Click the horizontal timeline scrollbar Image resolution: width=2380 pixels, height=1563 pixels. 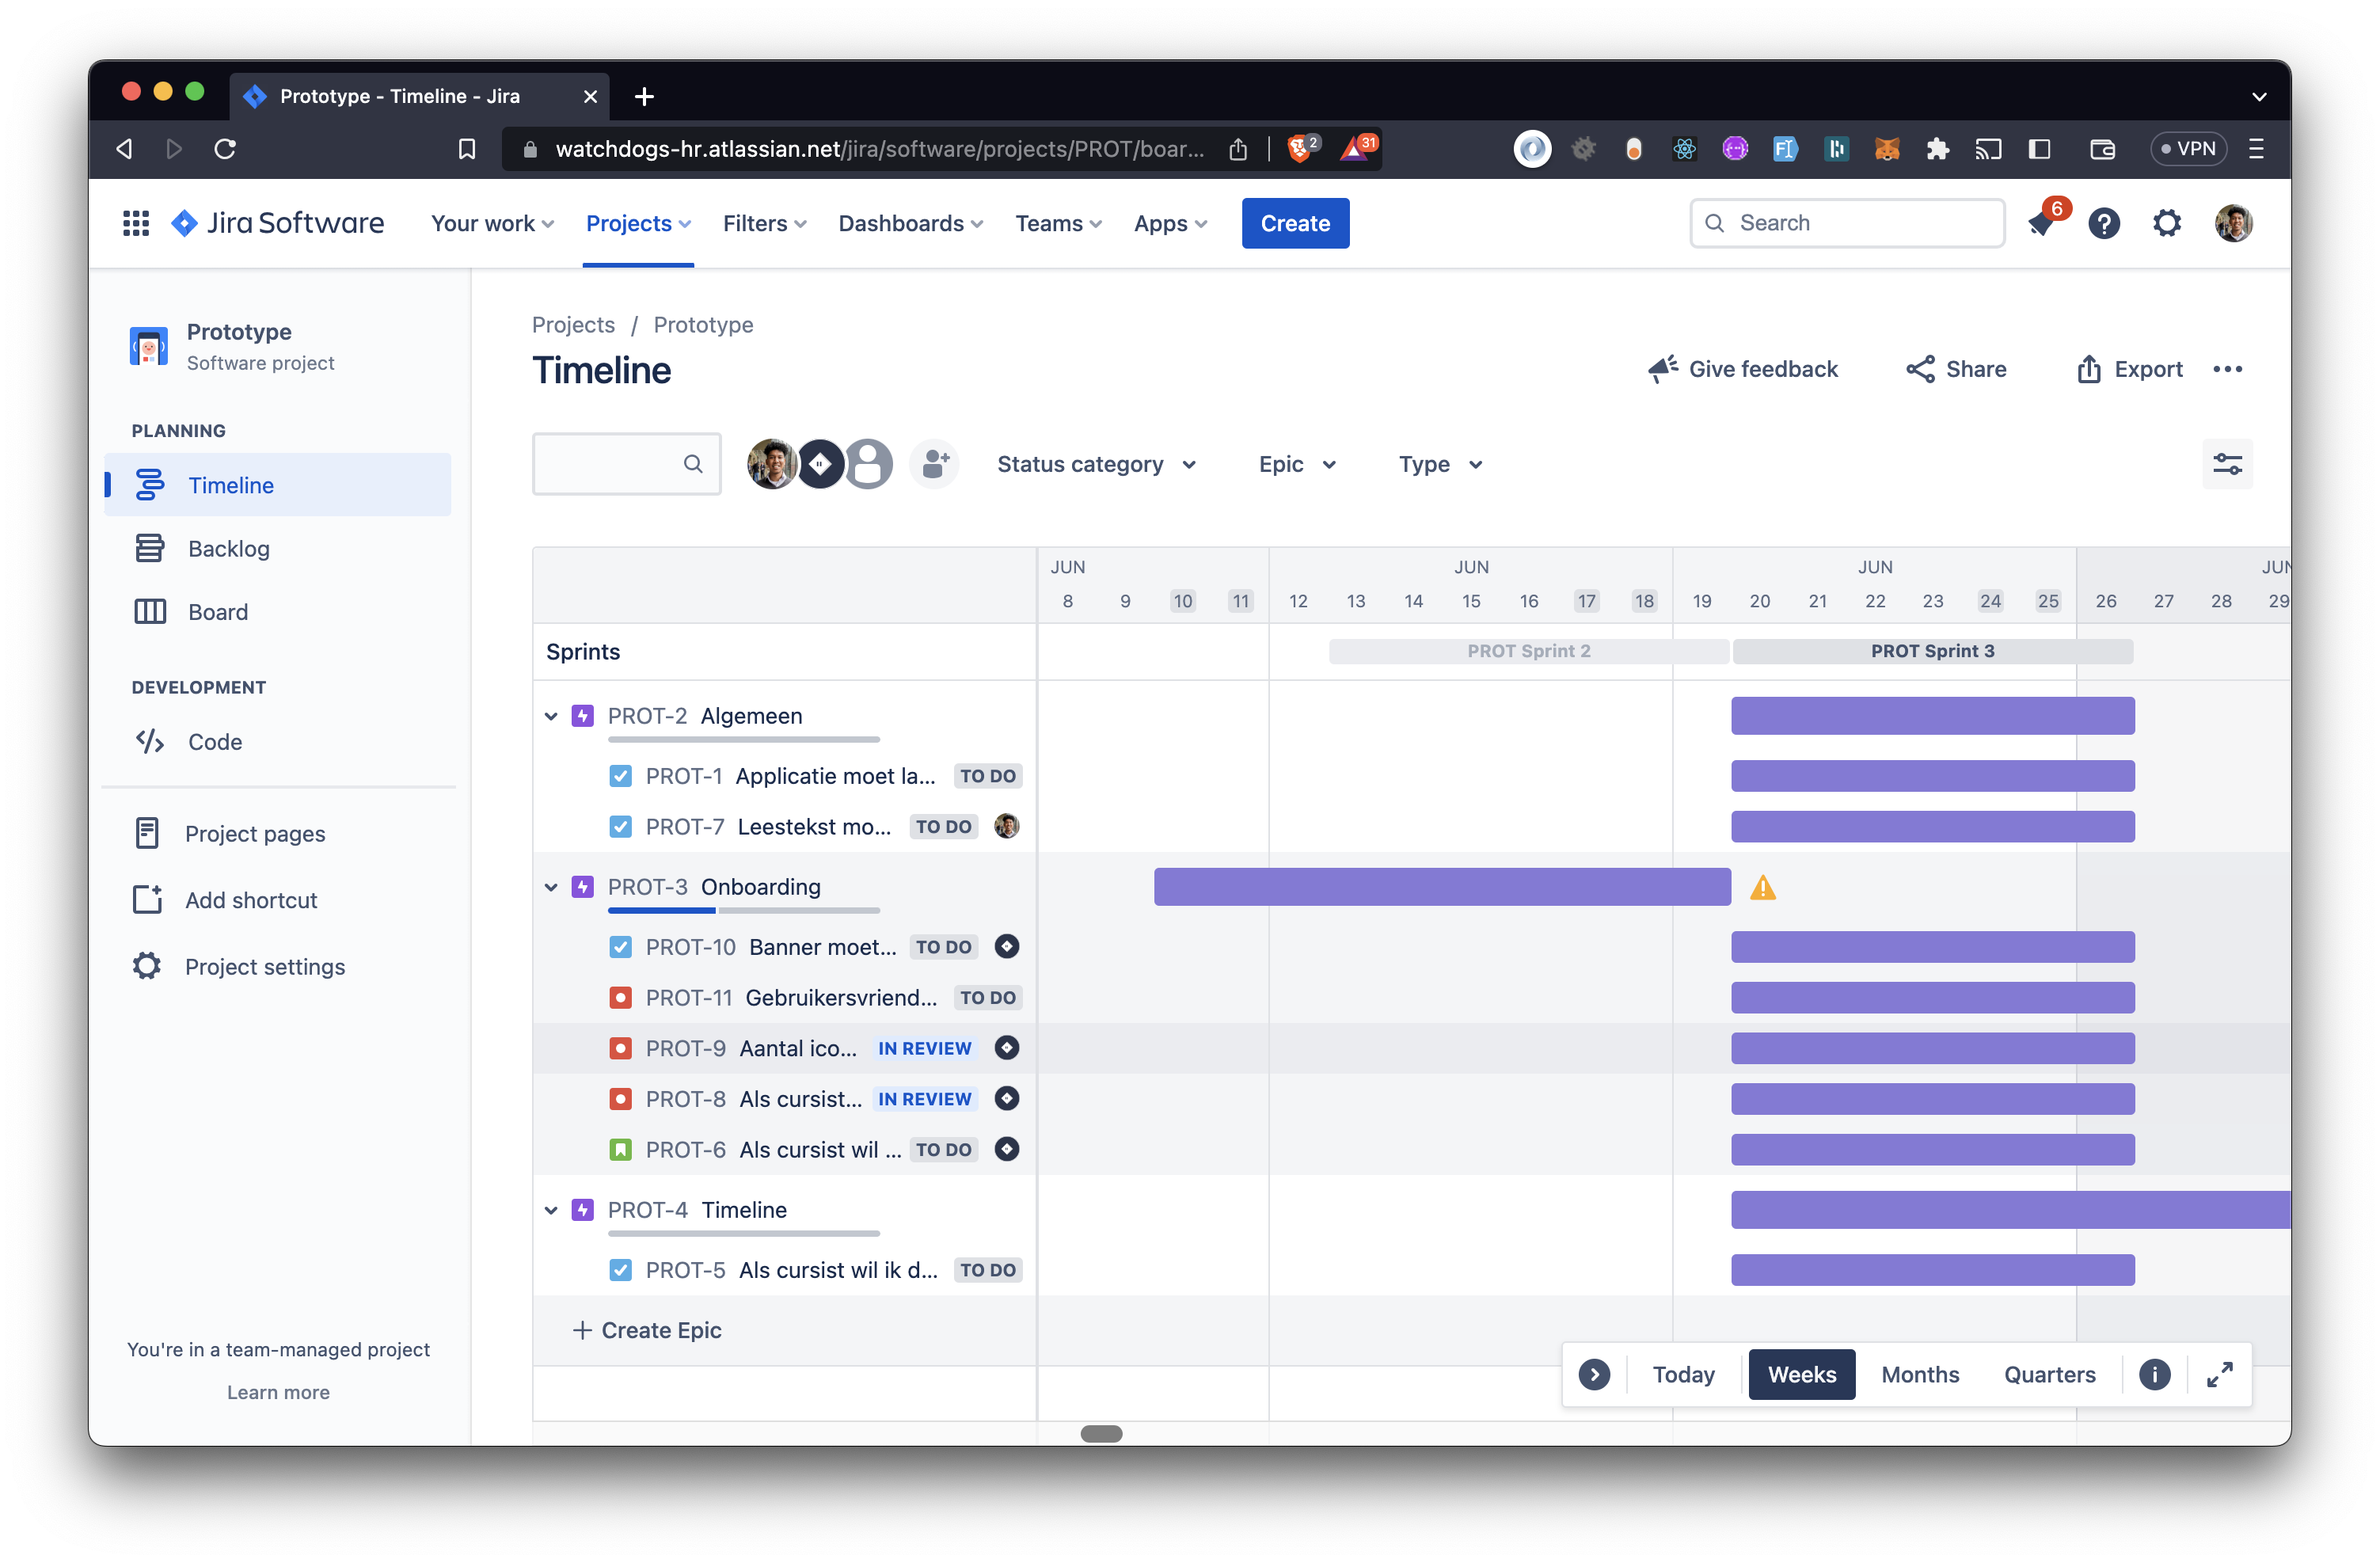pos(1103,1433)
